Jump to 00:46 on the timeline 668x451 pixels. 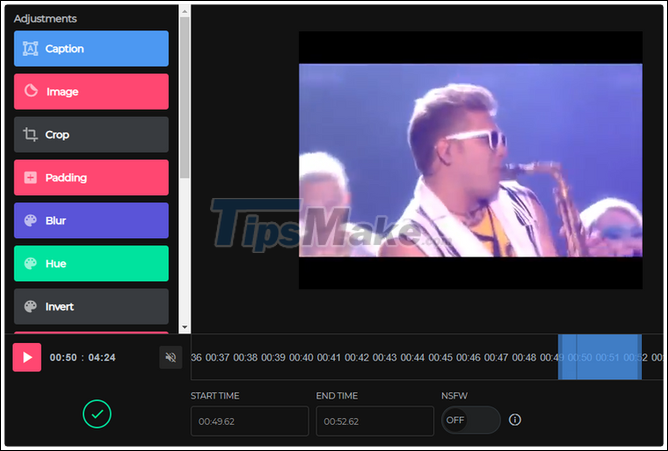coord(468,357)
